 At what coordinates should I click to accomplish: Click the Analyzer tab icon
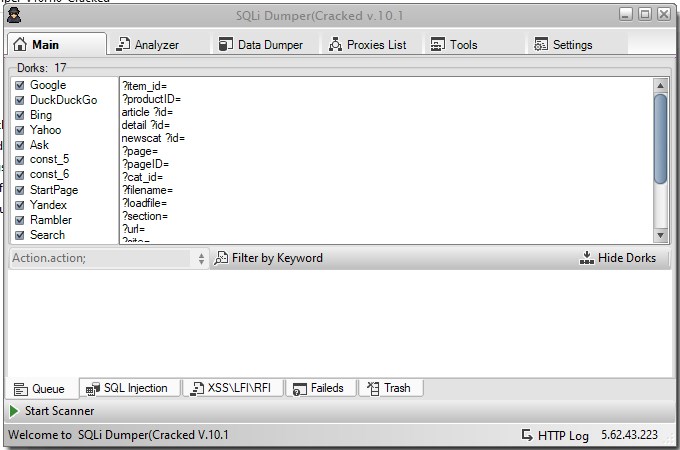point(123,44)
